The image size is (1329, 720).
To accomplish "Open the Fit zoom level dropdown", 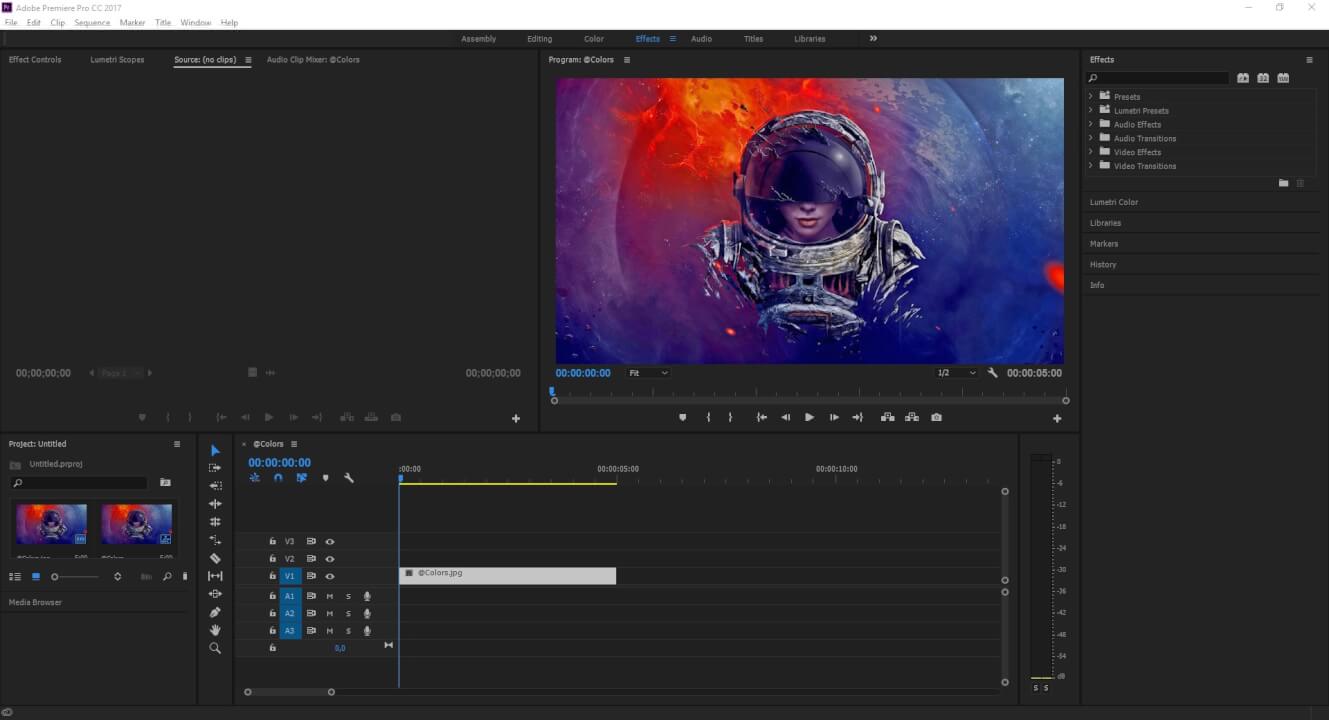I will 648,372.
